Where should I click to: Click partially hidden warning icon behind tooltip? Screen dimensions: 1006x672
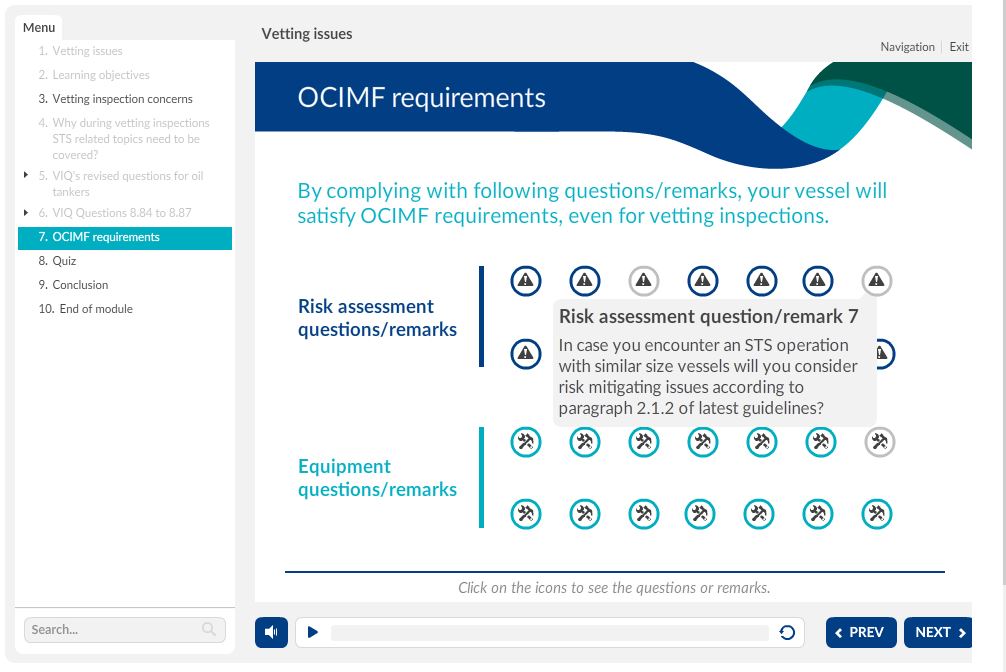coord(886,354)
